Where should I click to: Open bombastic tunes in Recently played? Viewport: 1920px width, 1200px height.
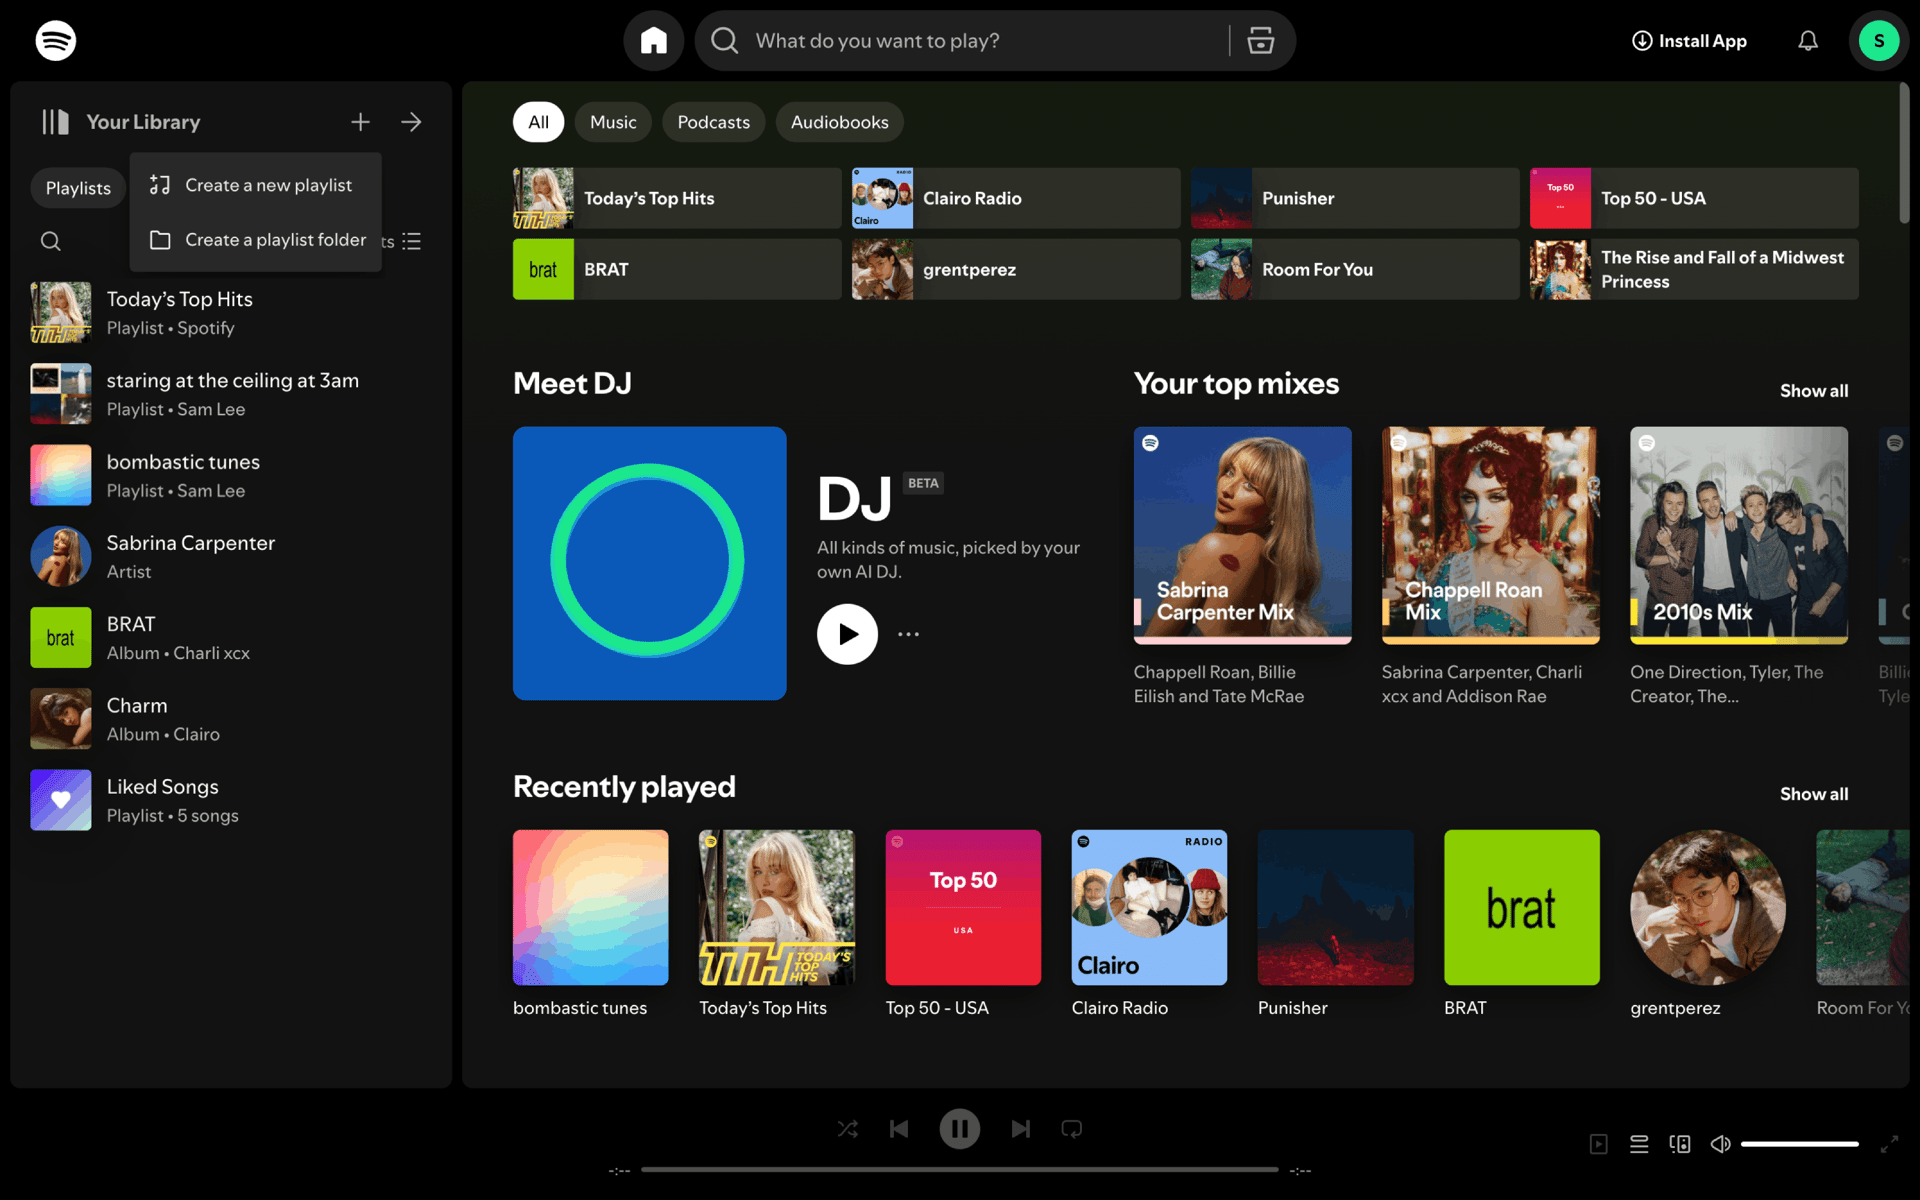[x=591, y=924]
